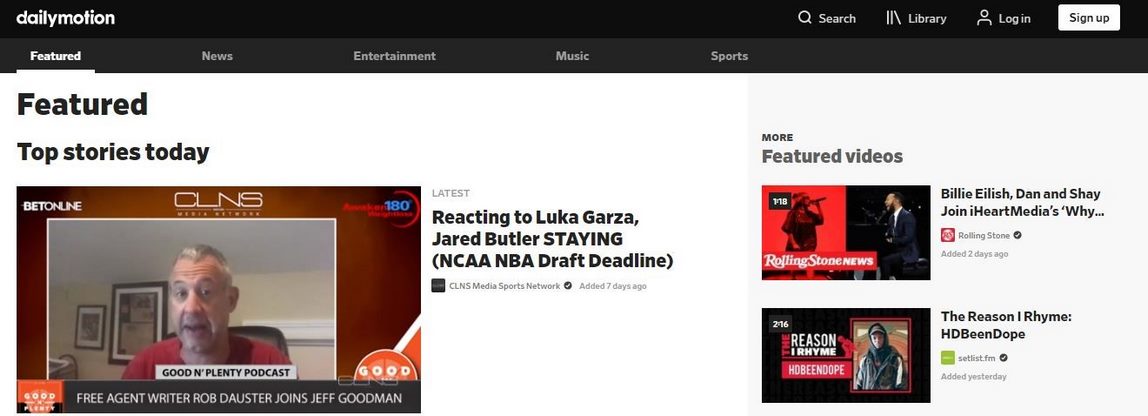Click the Sign up button
The image size is (1148, 416).
(x=1089, y=18)
